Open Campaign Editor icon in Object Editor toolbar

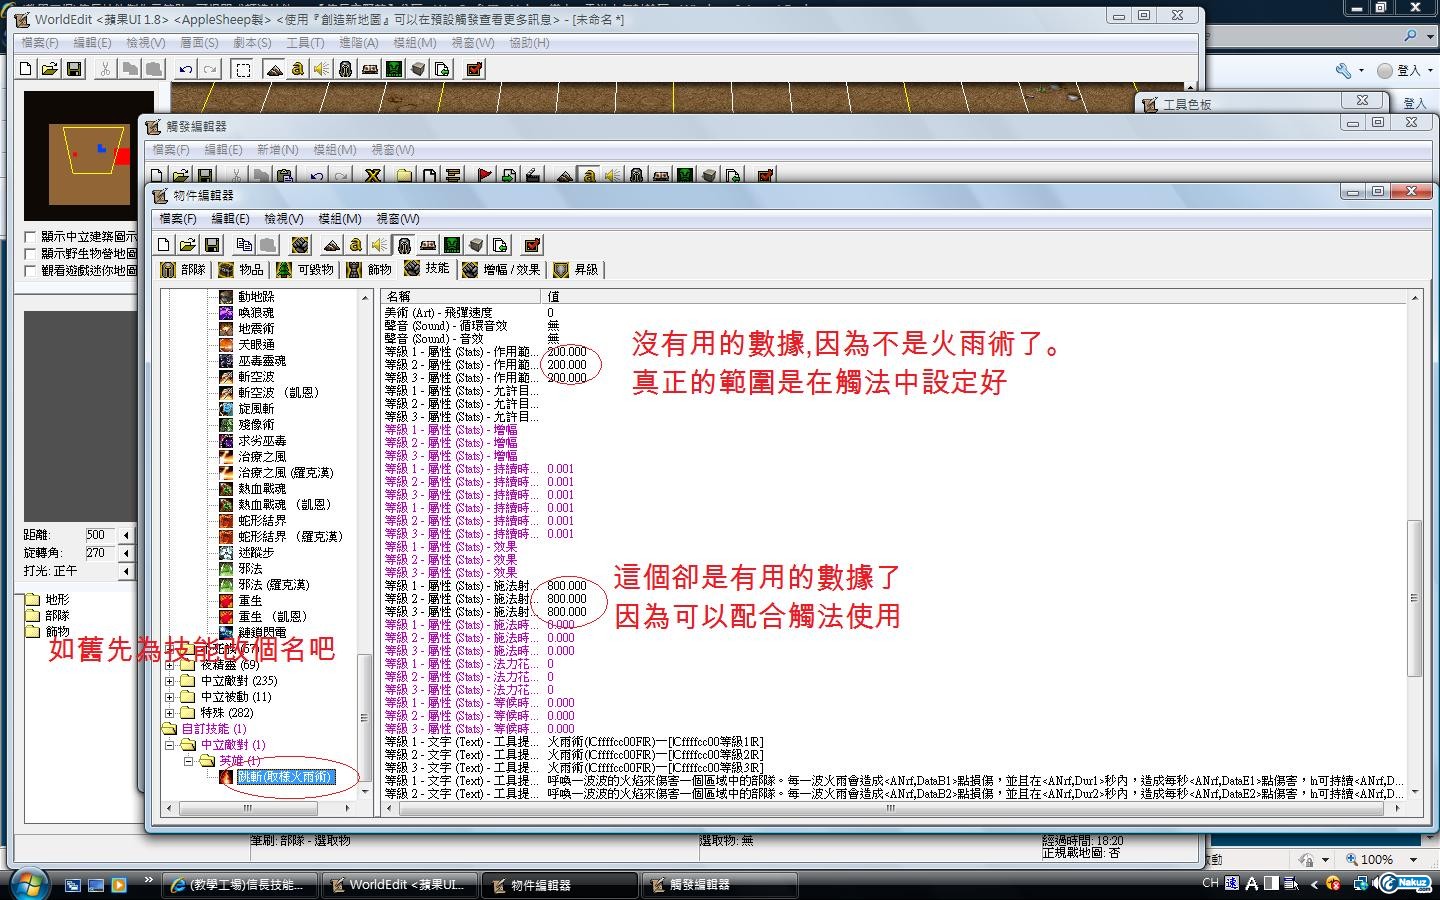click(x=427, y=245)
